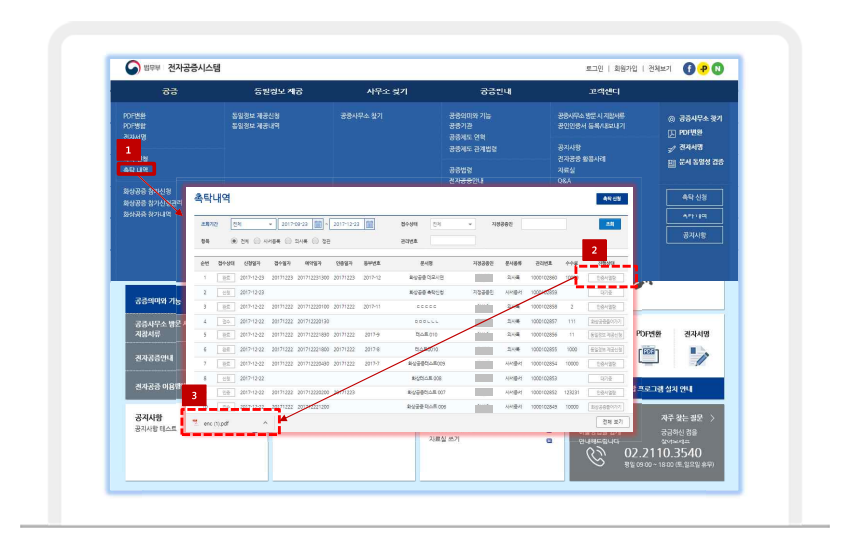Open the 고객센터 top menu
Viewport: 850px width, 548px height.
[604, 91]
